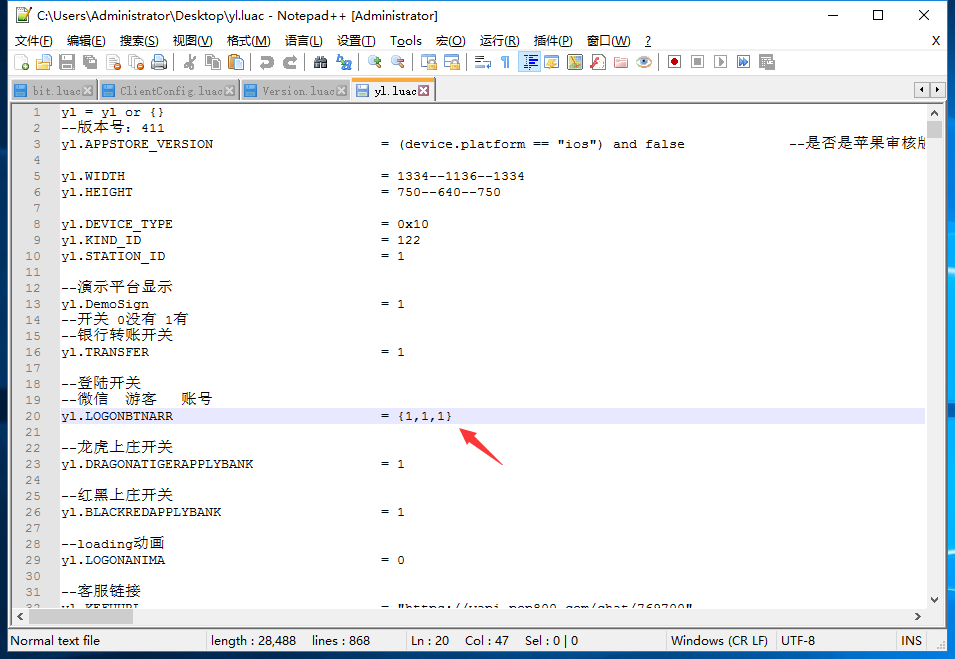Click the Print icon in toolbar
The width and height of the screenshot is (955, 659).
(x=158, y=62)
